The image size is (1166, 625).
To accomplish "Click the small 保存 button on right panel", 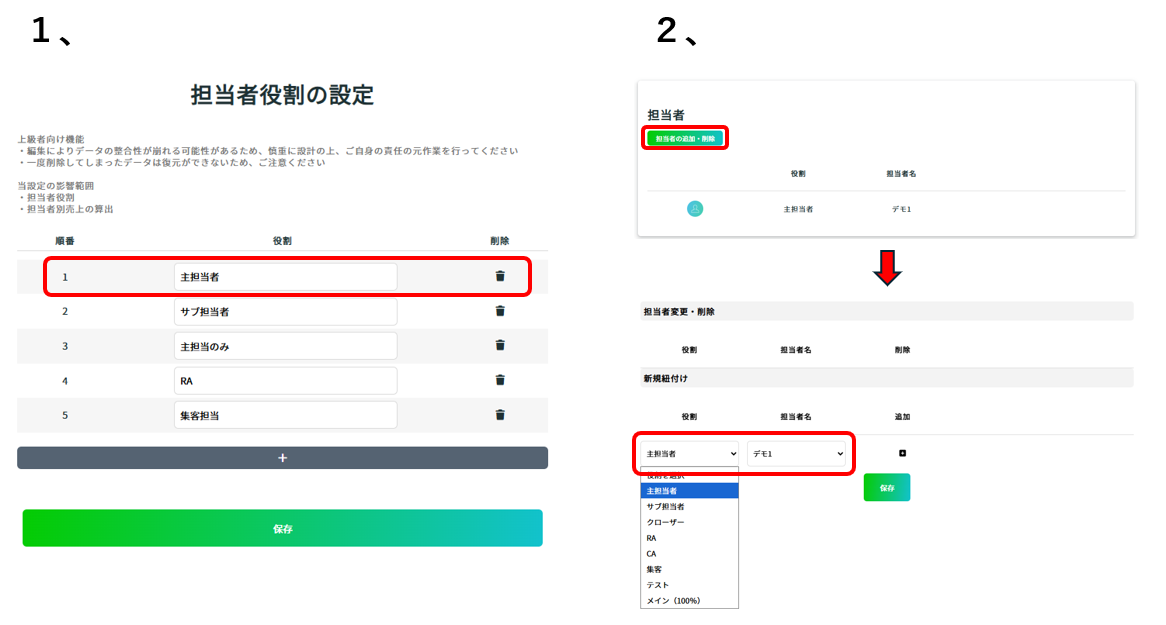I will pyautogui.click(x=887, y=488).
